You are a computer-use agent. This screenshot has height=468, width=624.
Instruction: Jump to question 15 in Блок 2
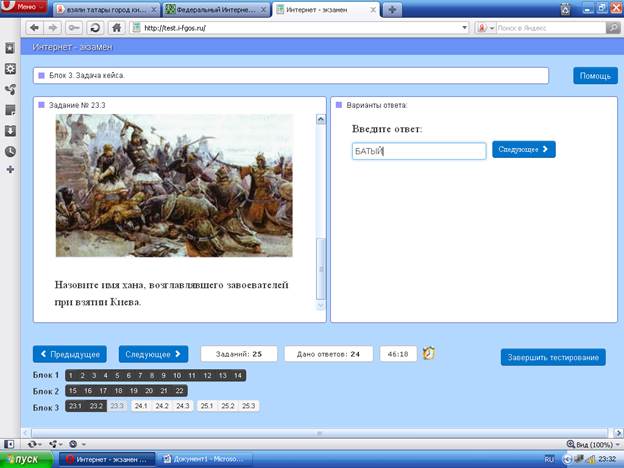pos(73,391)
